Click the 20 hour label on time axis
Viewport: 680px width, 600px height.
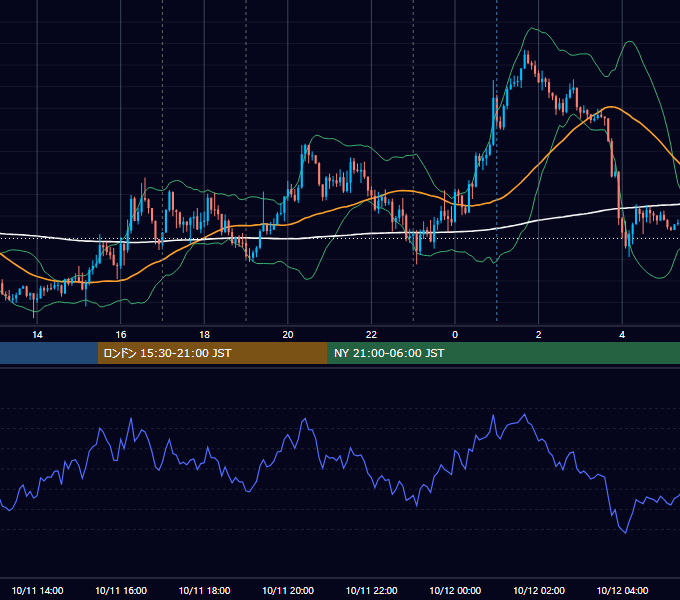(288, 335)
